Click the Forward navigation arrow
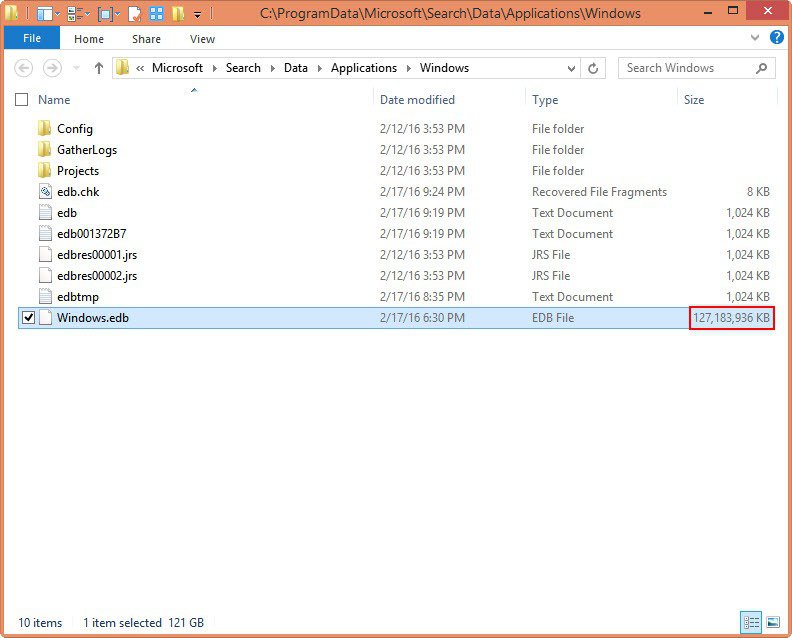The height and width of the screenshot is (638, 792). (x=52, y=68)
